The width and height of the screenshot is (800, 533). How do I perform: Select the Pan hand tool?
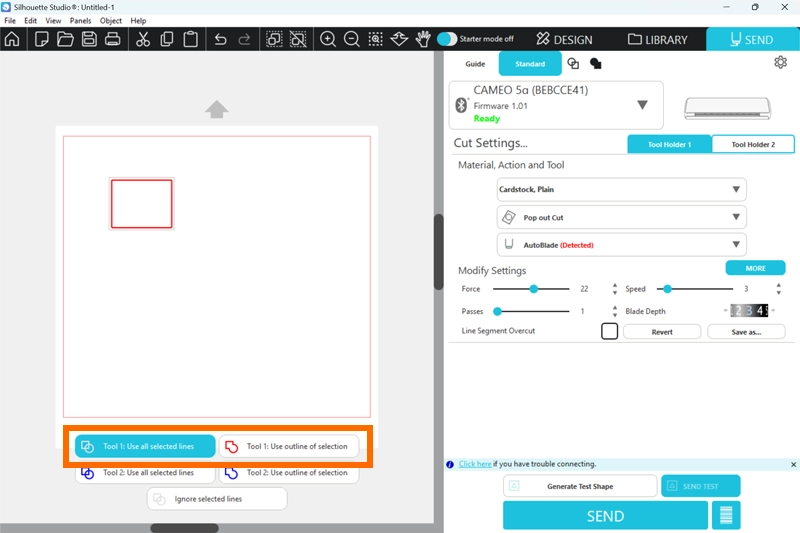tap(423, 40)
